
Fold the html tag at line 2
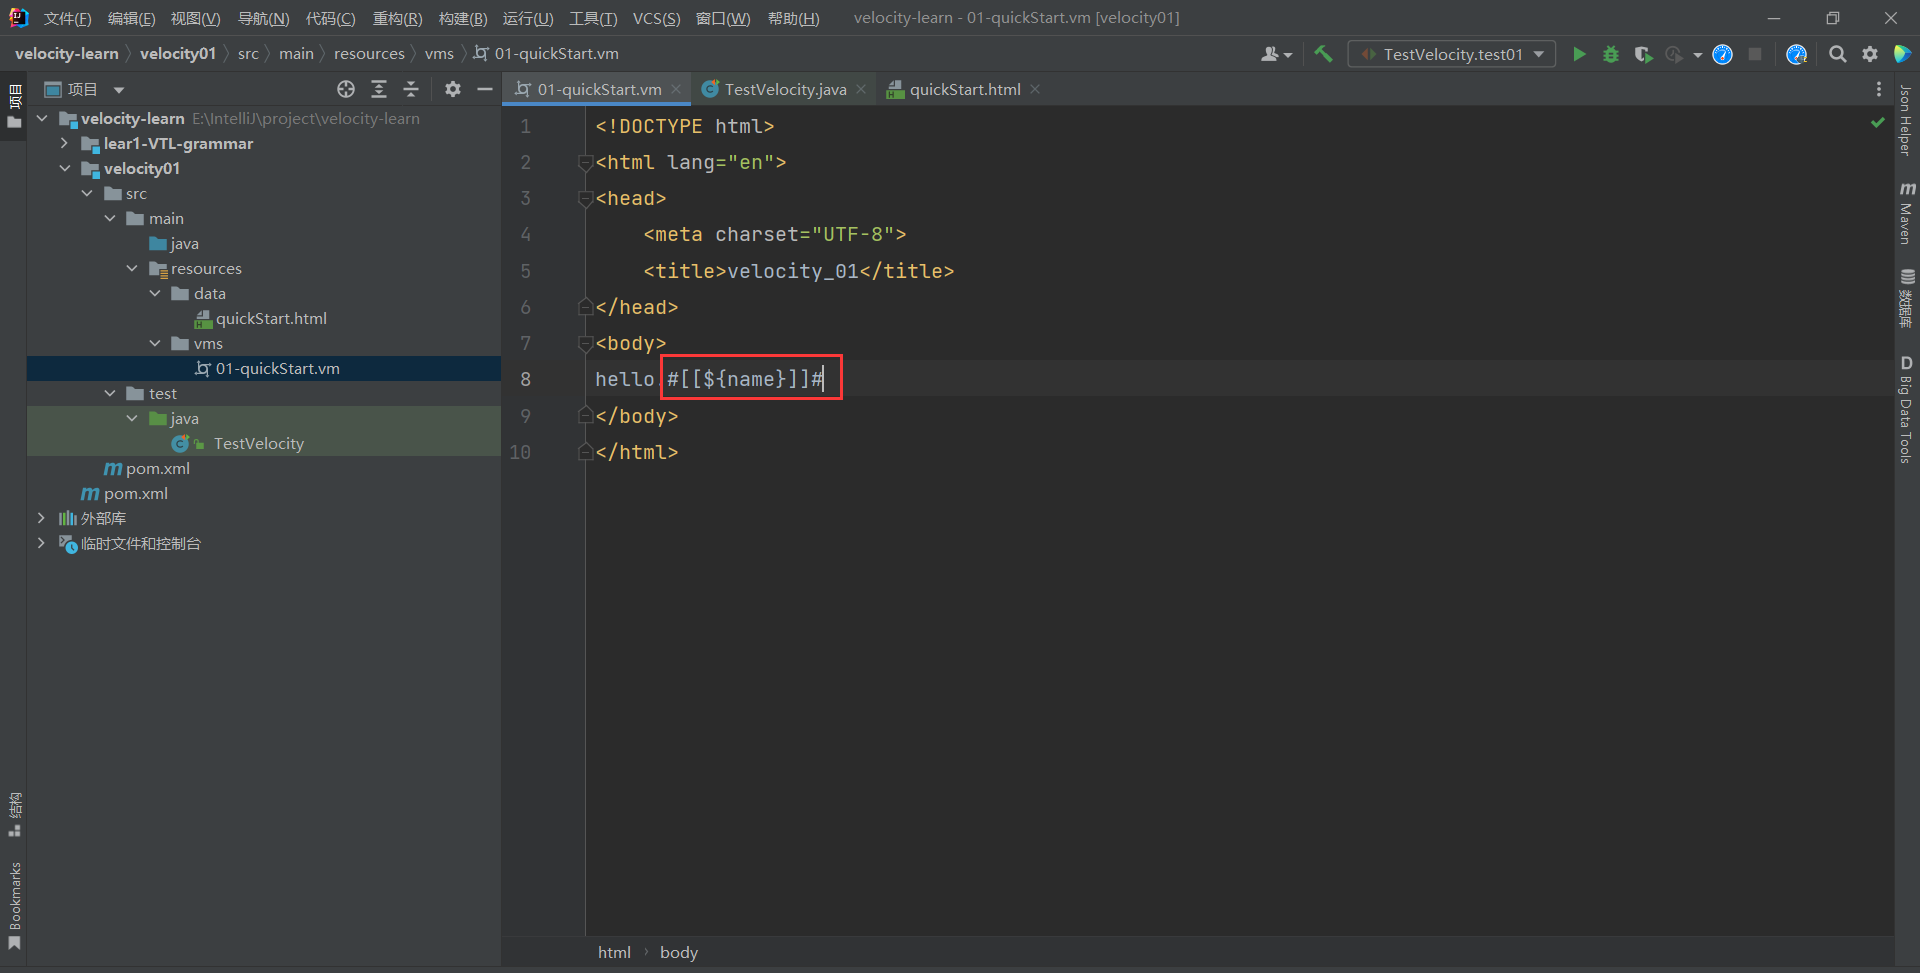tap(586, 162)
